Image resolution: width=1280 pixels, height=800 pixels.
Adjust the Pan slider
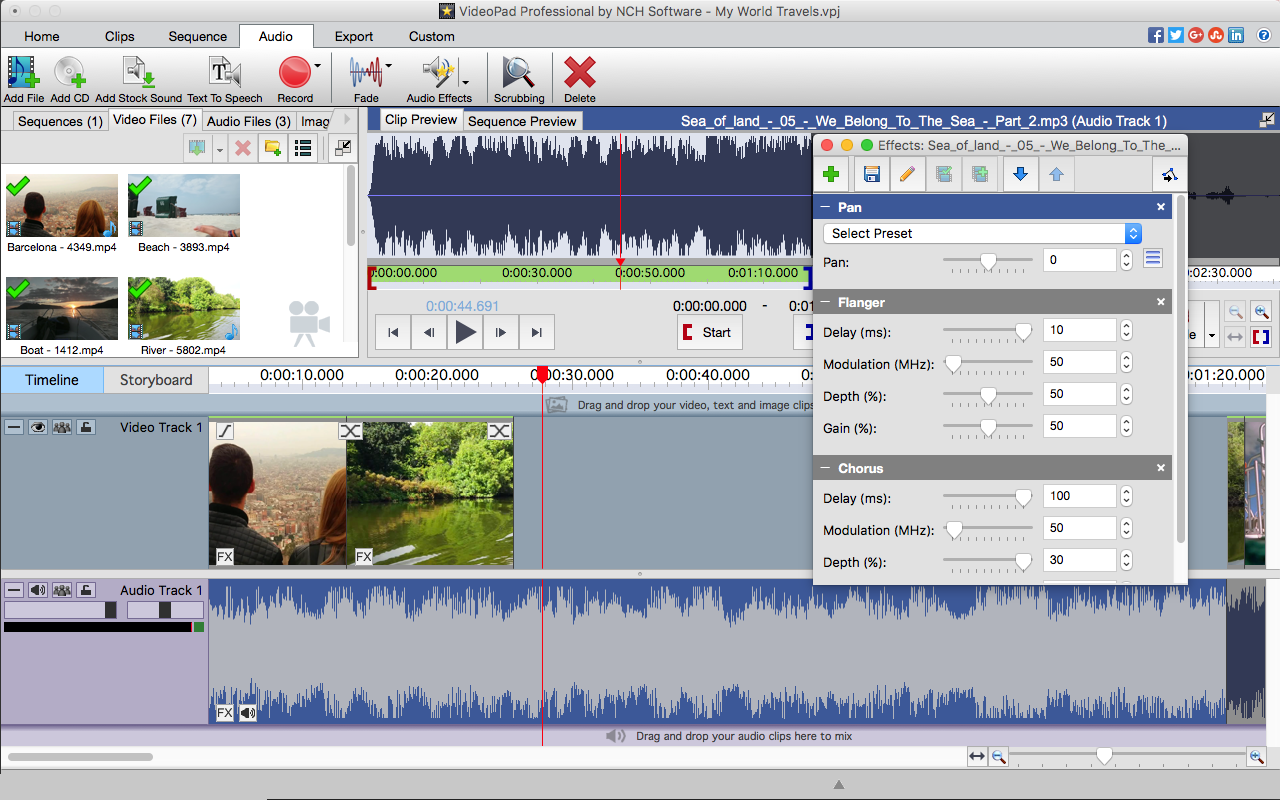pos(988,260)
